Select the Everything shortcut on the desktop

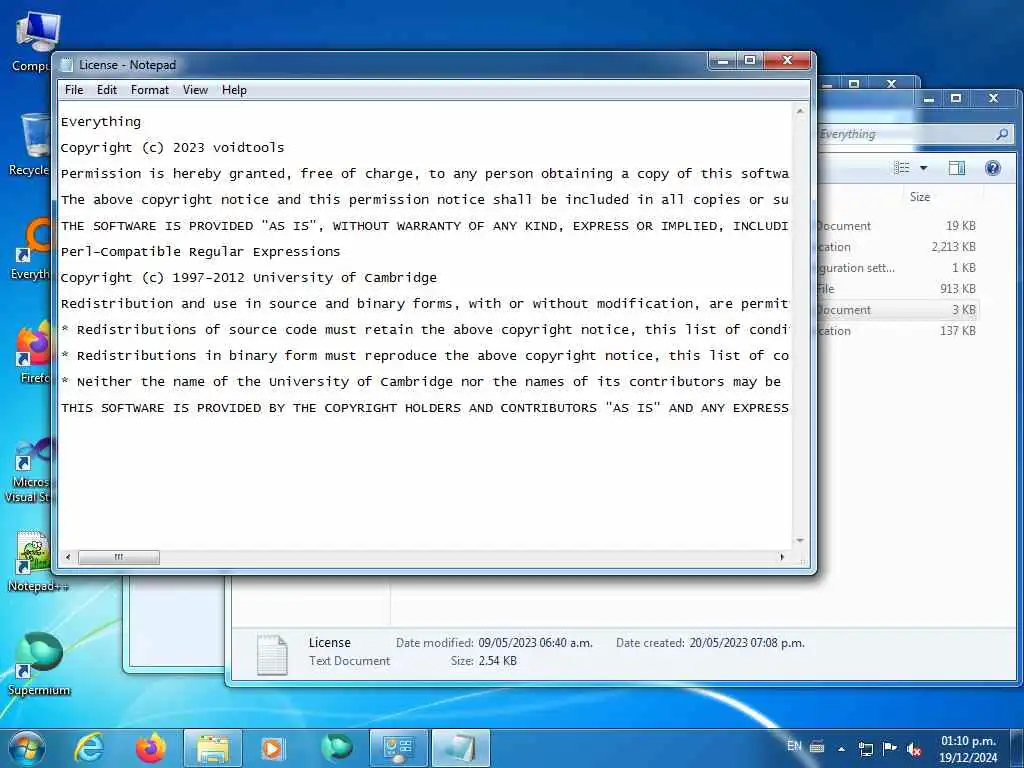point(31,249)
